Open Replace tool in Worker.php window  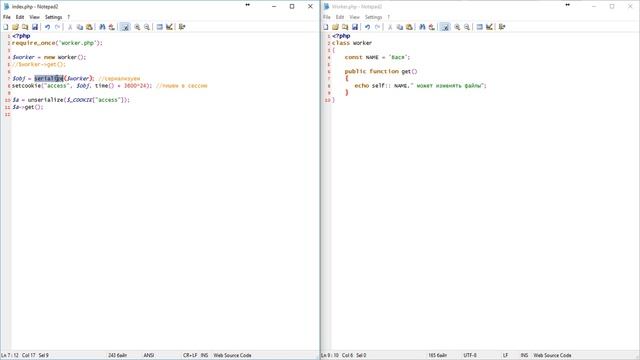point(431,27)
